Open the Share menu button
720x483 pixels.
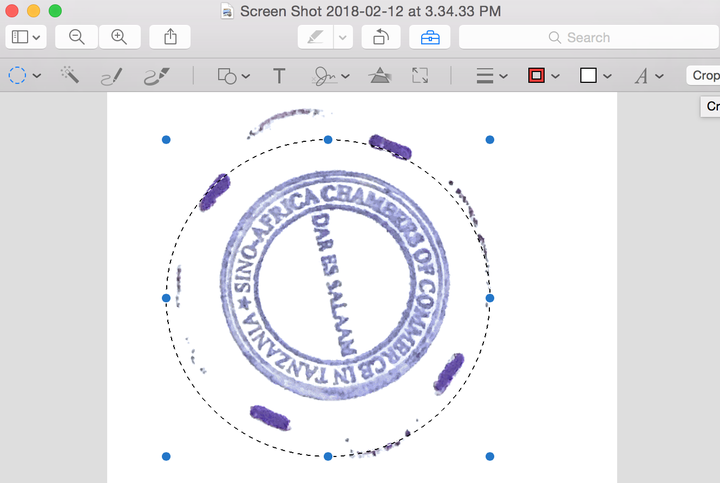(x=170, y=37)
